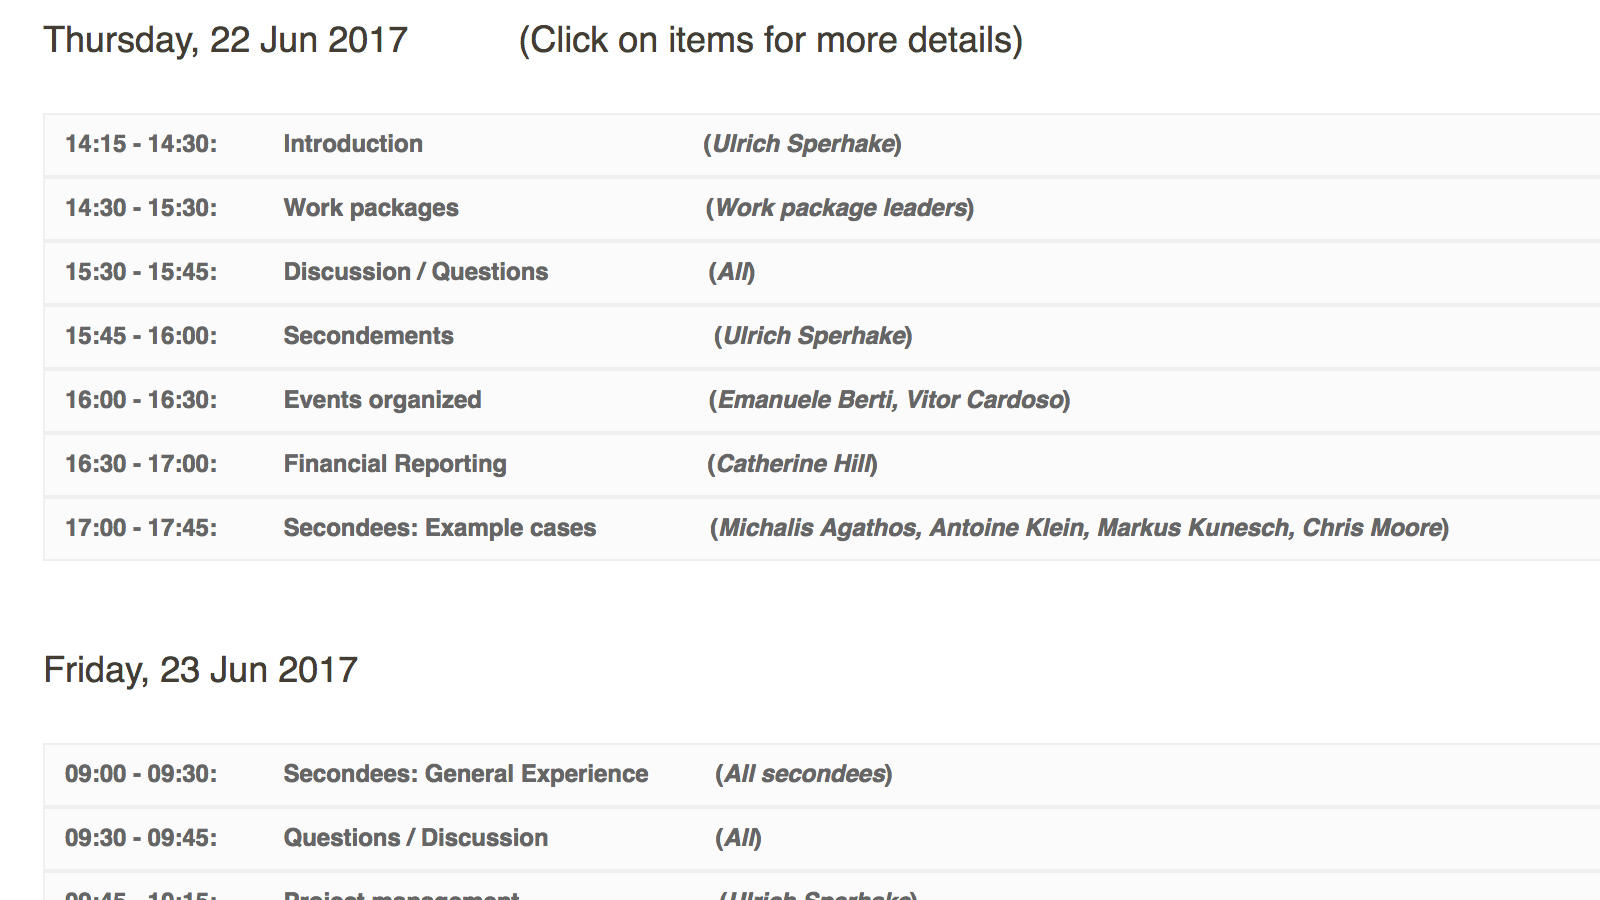Open Friday's Questions / Discussion item
The image size is (1600, 900).
(415, 838)
